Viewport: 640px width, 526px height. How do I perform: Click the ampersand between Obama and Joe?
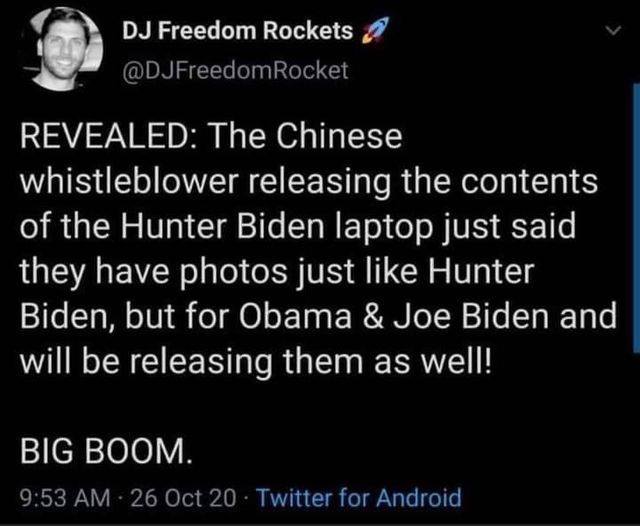[x=371, y=317]
